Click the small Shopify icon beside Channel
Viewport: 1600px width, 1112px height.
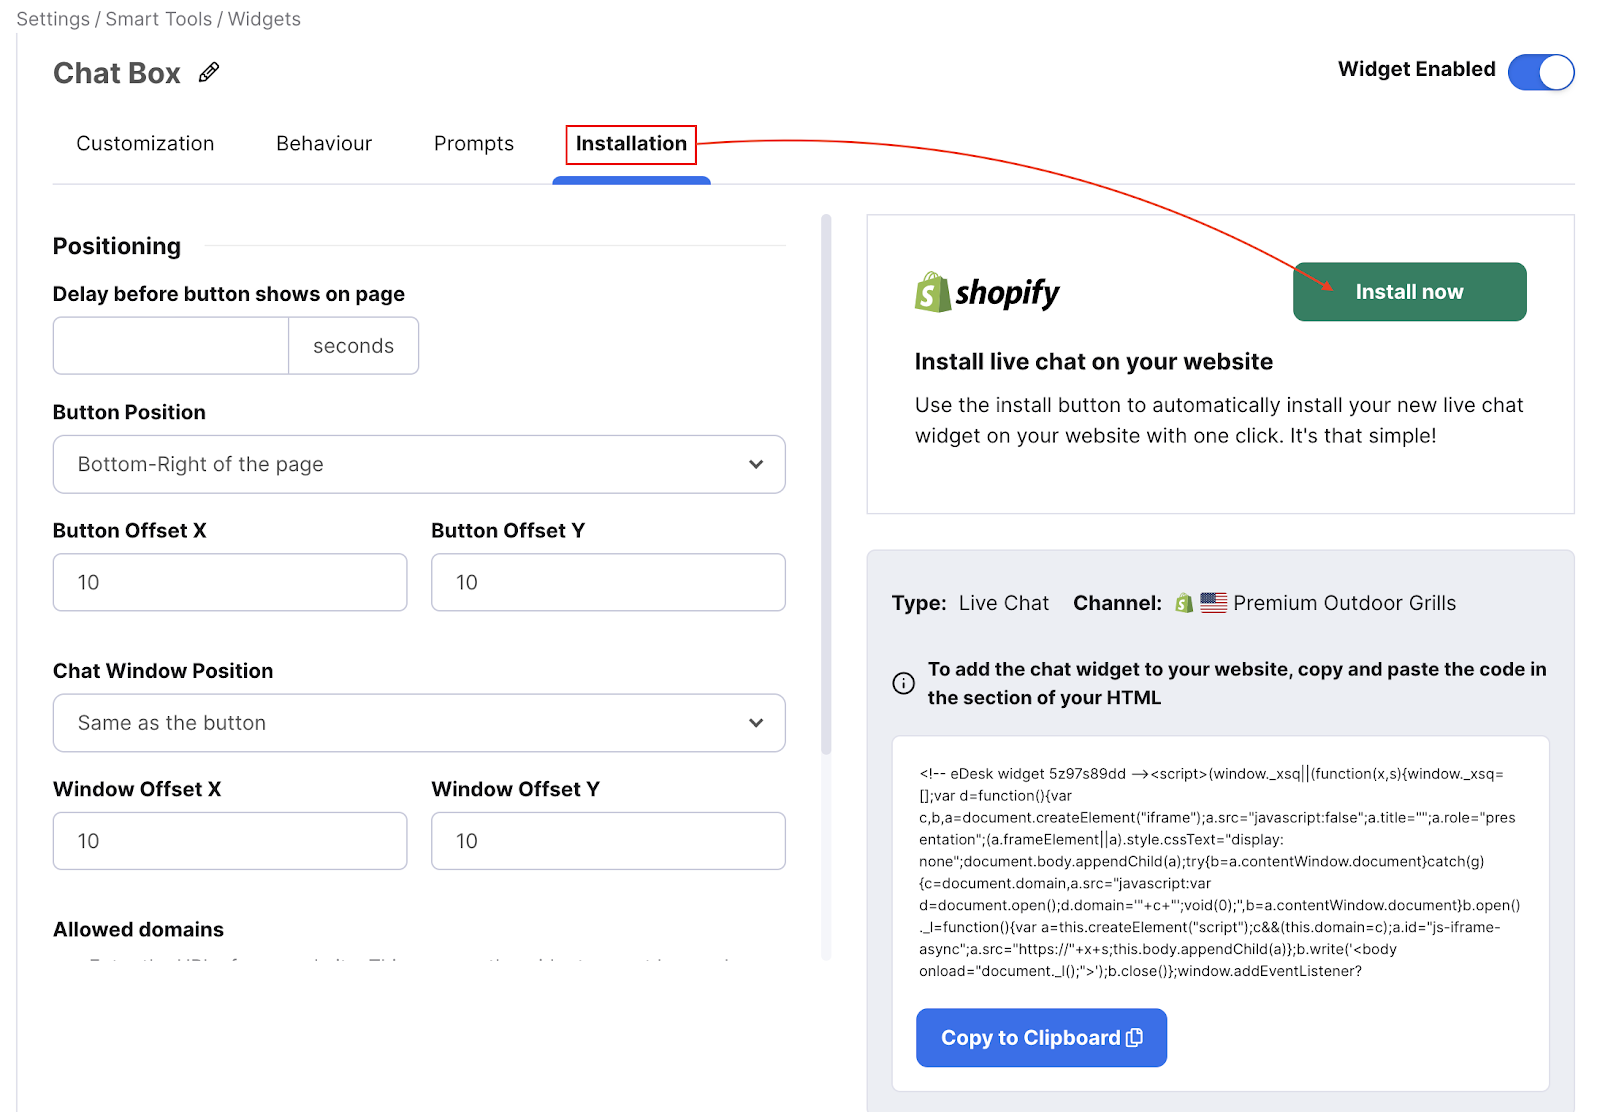pyautogui.click(x=1184, y=603)
